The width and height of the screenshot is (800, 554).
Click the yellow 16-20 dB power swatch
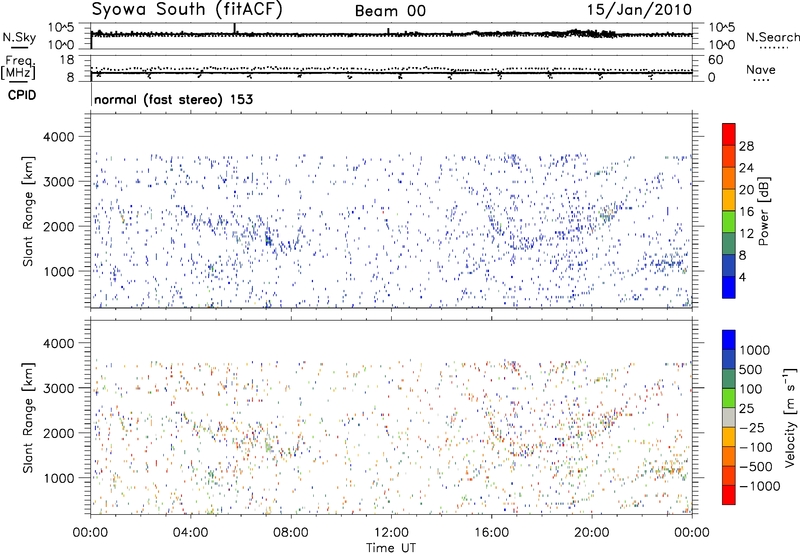pos(729,199)
